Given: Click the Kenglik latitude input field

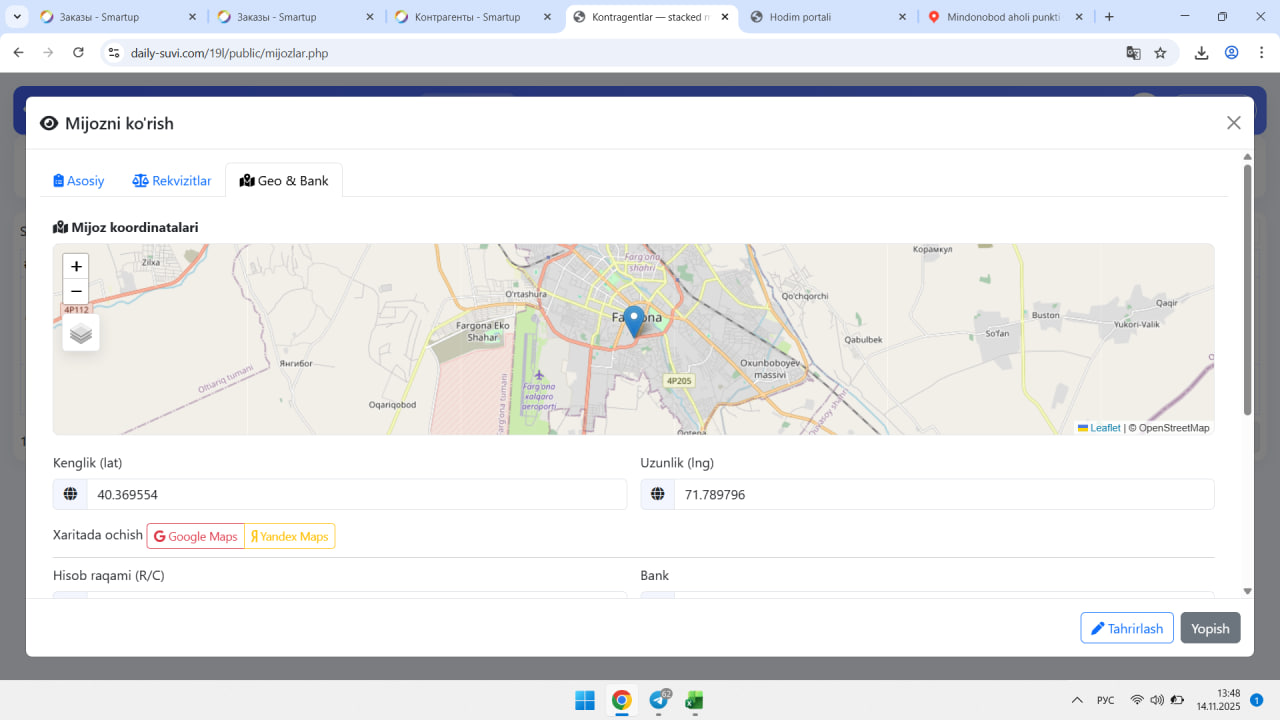Looking at the screenshot, I should [x=356, y=494].
